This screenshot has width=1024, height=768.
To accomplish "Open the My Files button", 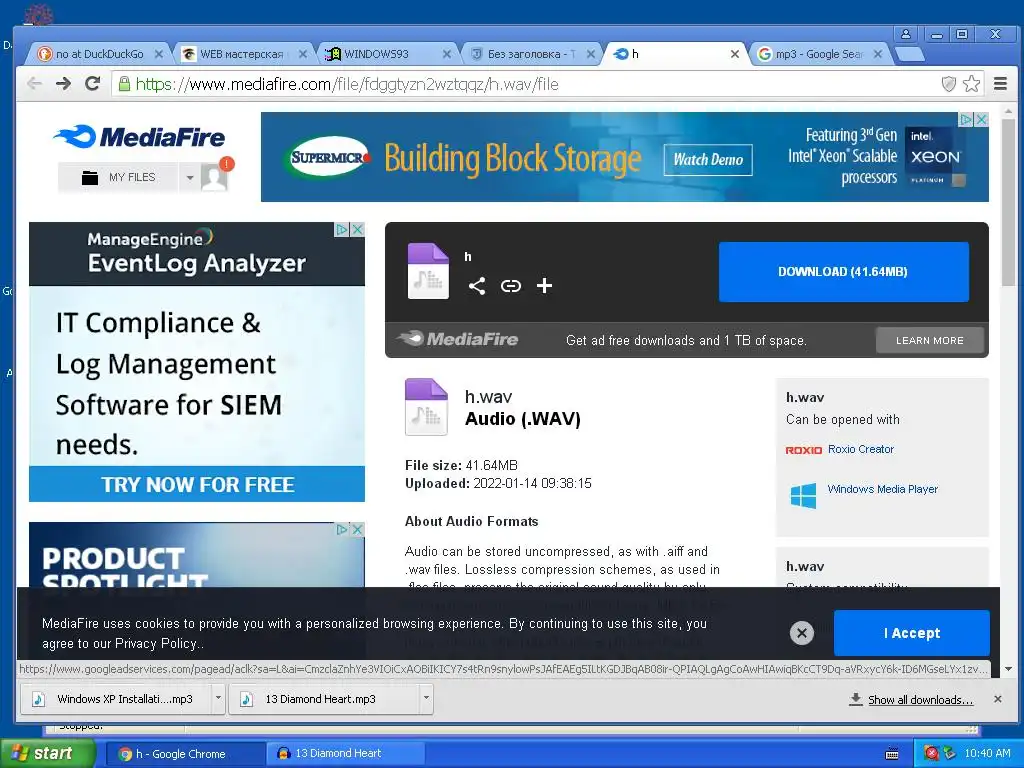I will (x=118, y=177).
